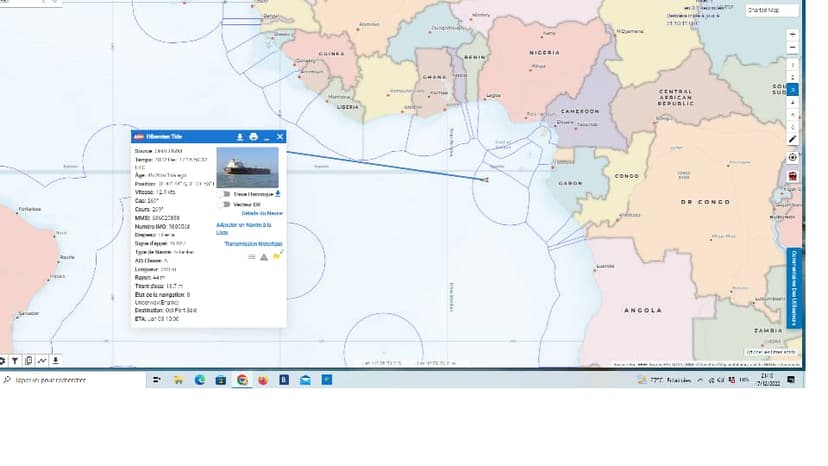This screenshot has width=828, height=466.
Task: Click Ajouter un Navire à la Liste
Action: point(244,228)
